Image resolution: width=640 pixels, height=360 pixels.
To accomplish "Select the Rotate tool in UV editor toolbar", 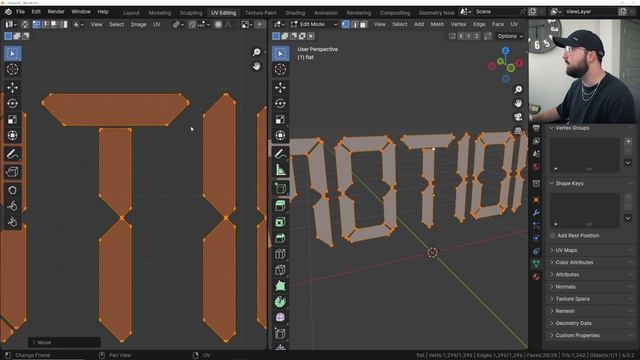I will click(x=12, y=103).
